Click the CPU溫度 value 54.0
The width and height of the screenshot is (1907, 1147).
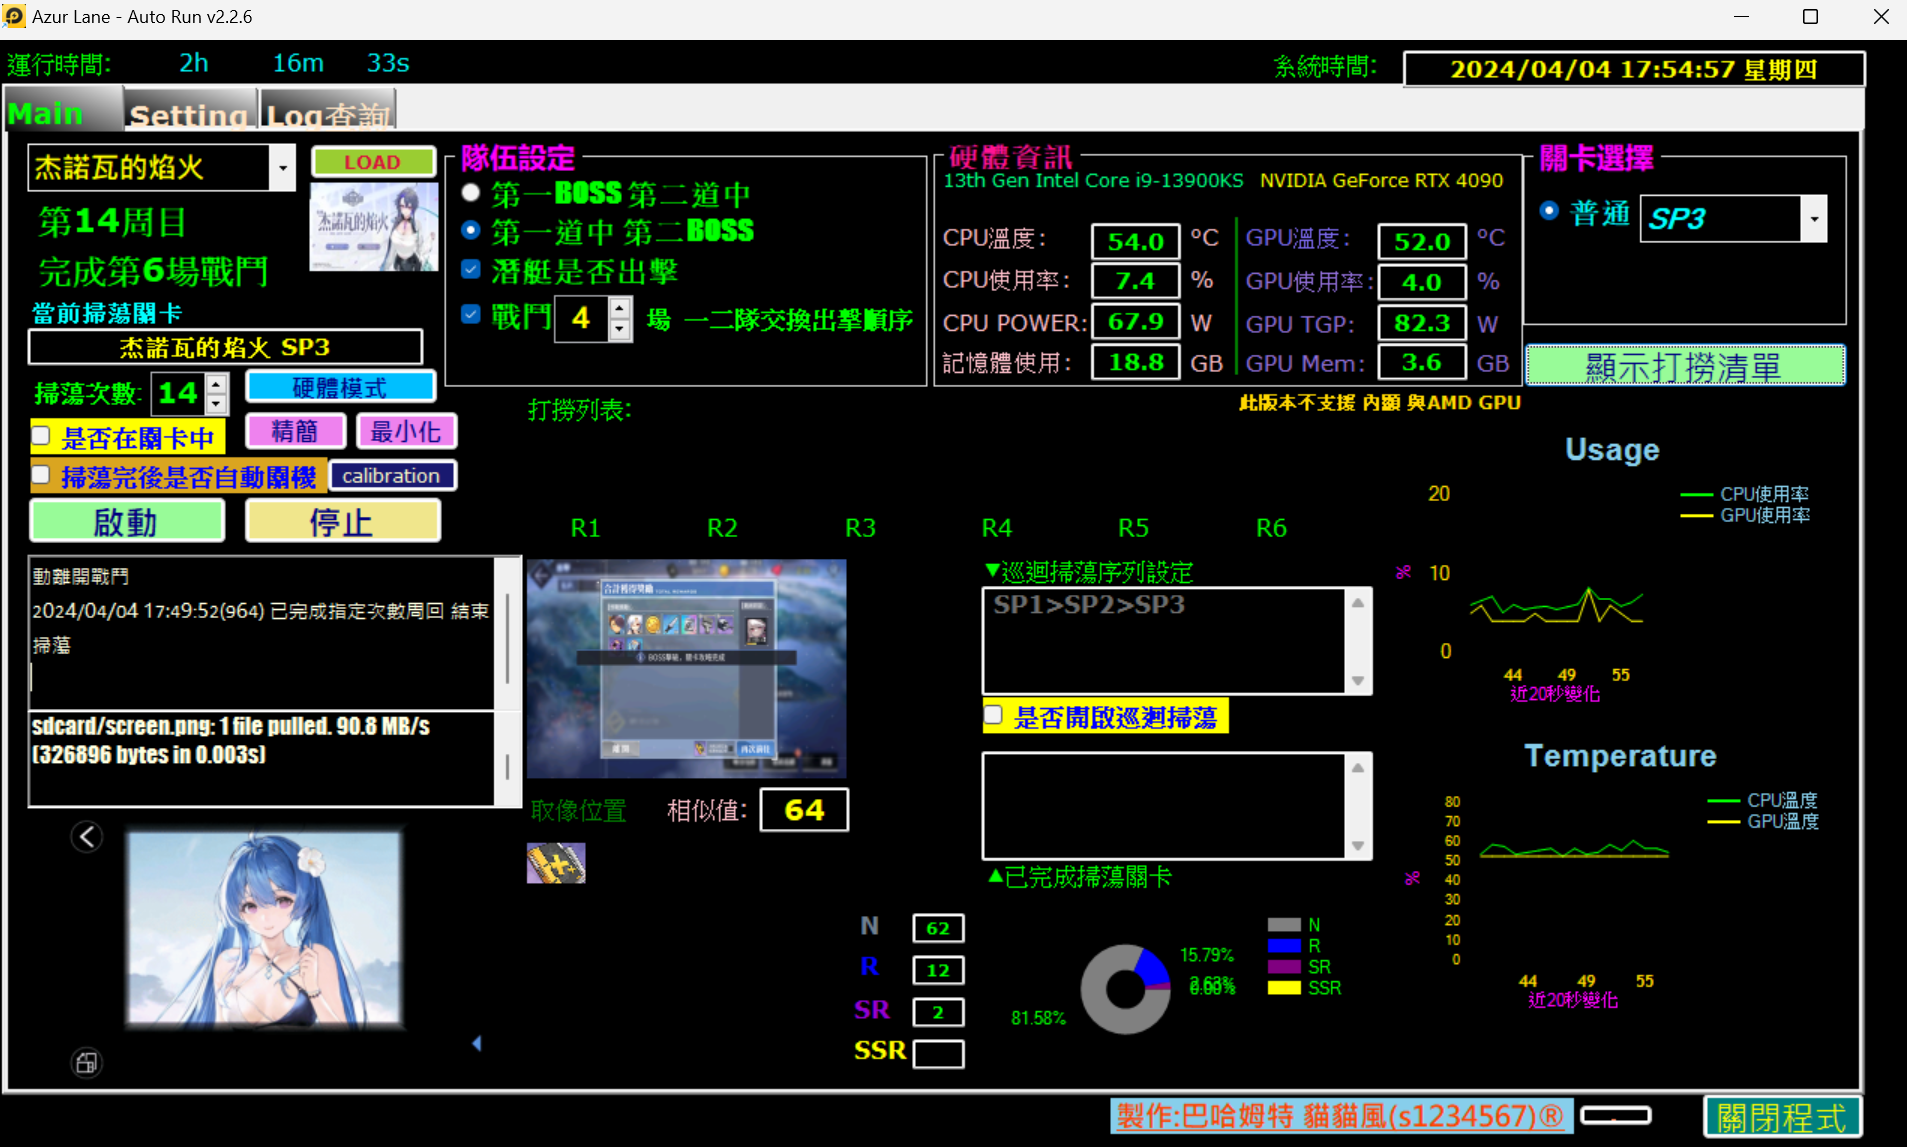pos(1136,241)
